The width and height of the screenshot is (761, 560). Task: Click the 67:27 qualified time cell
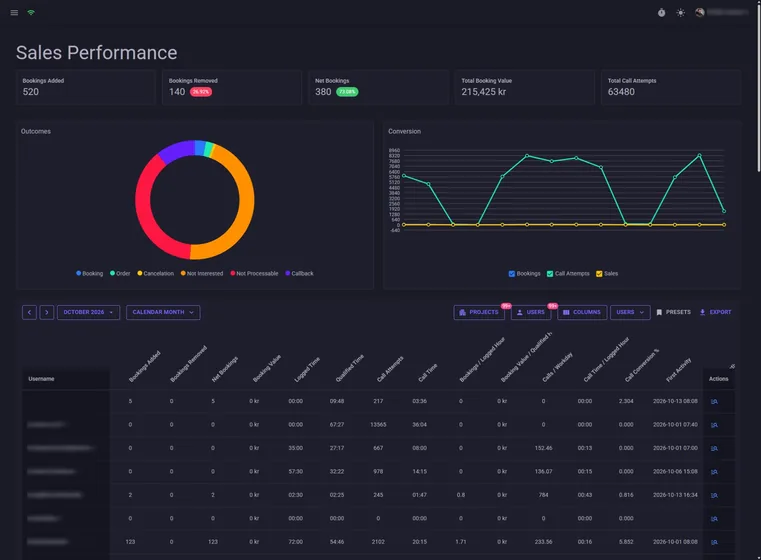pos(337,425)
